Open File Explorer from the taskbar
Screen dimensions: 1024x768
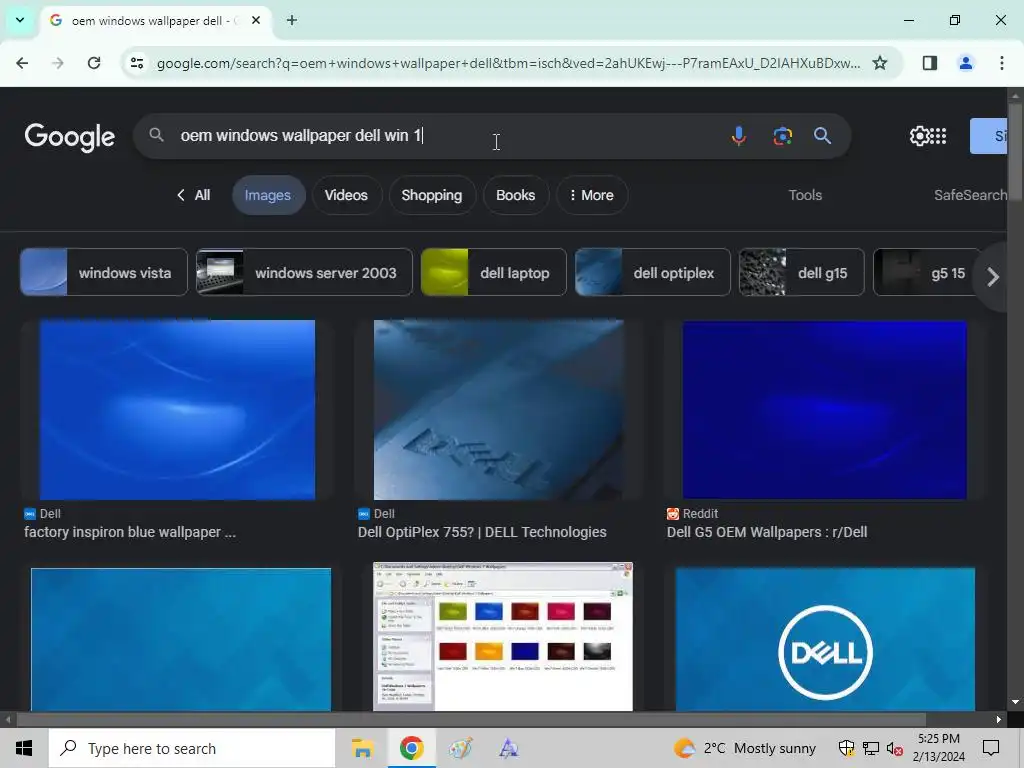pos(362,748)
